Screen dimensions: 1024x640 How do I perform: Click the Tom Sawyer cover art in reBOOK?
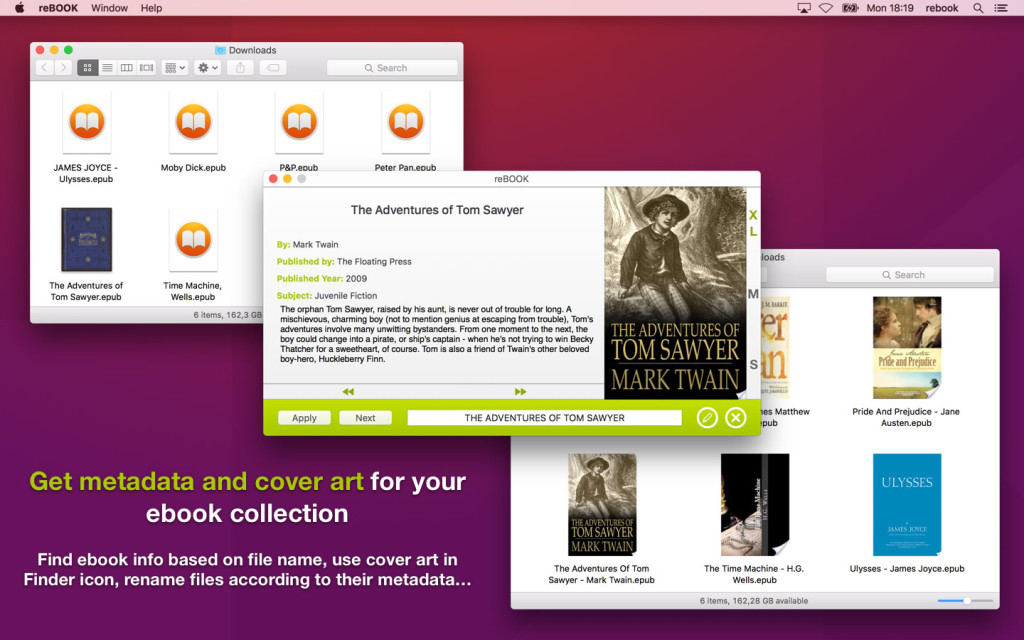click(x=675, y=293)
